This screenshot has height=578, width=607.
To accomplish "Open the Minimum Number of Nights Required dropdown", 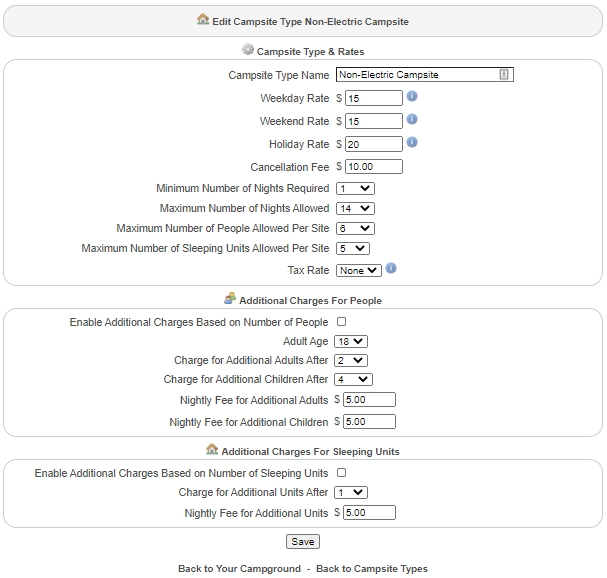I will pyautogui.click(x=355, y=188).
